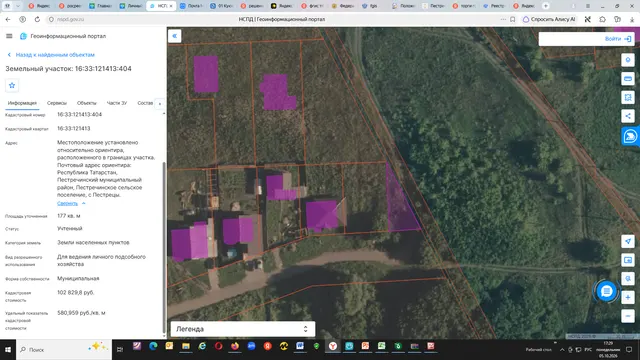The image size is (640, 360).
Task: Open the measure ruler tool
Action: click(628, 79)
